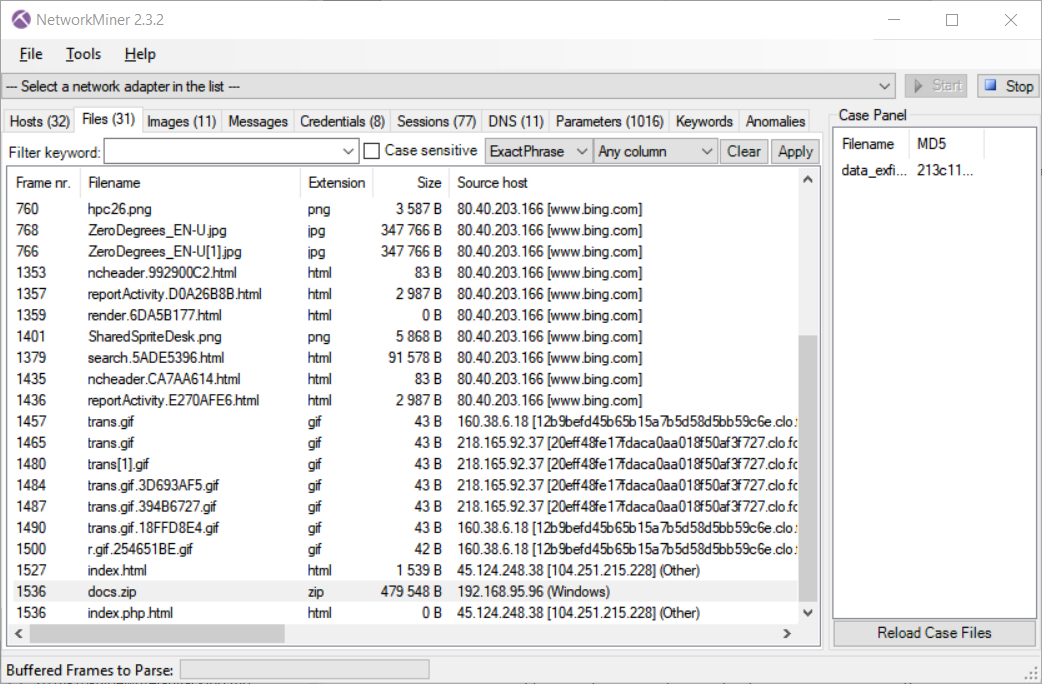Screen dimensions: 1042x684
Task: Open the ExactPhrase match mode dropdown
Action: point(538,152)
